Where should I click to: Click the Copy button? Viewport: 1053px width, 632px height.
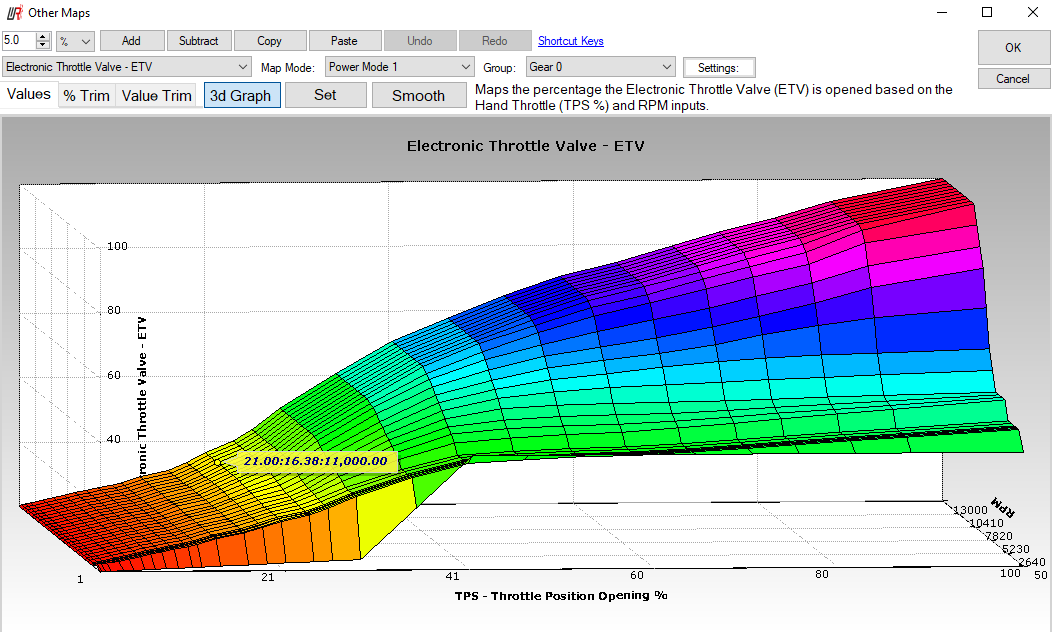(x=269, y=41)
